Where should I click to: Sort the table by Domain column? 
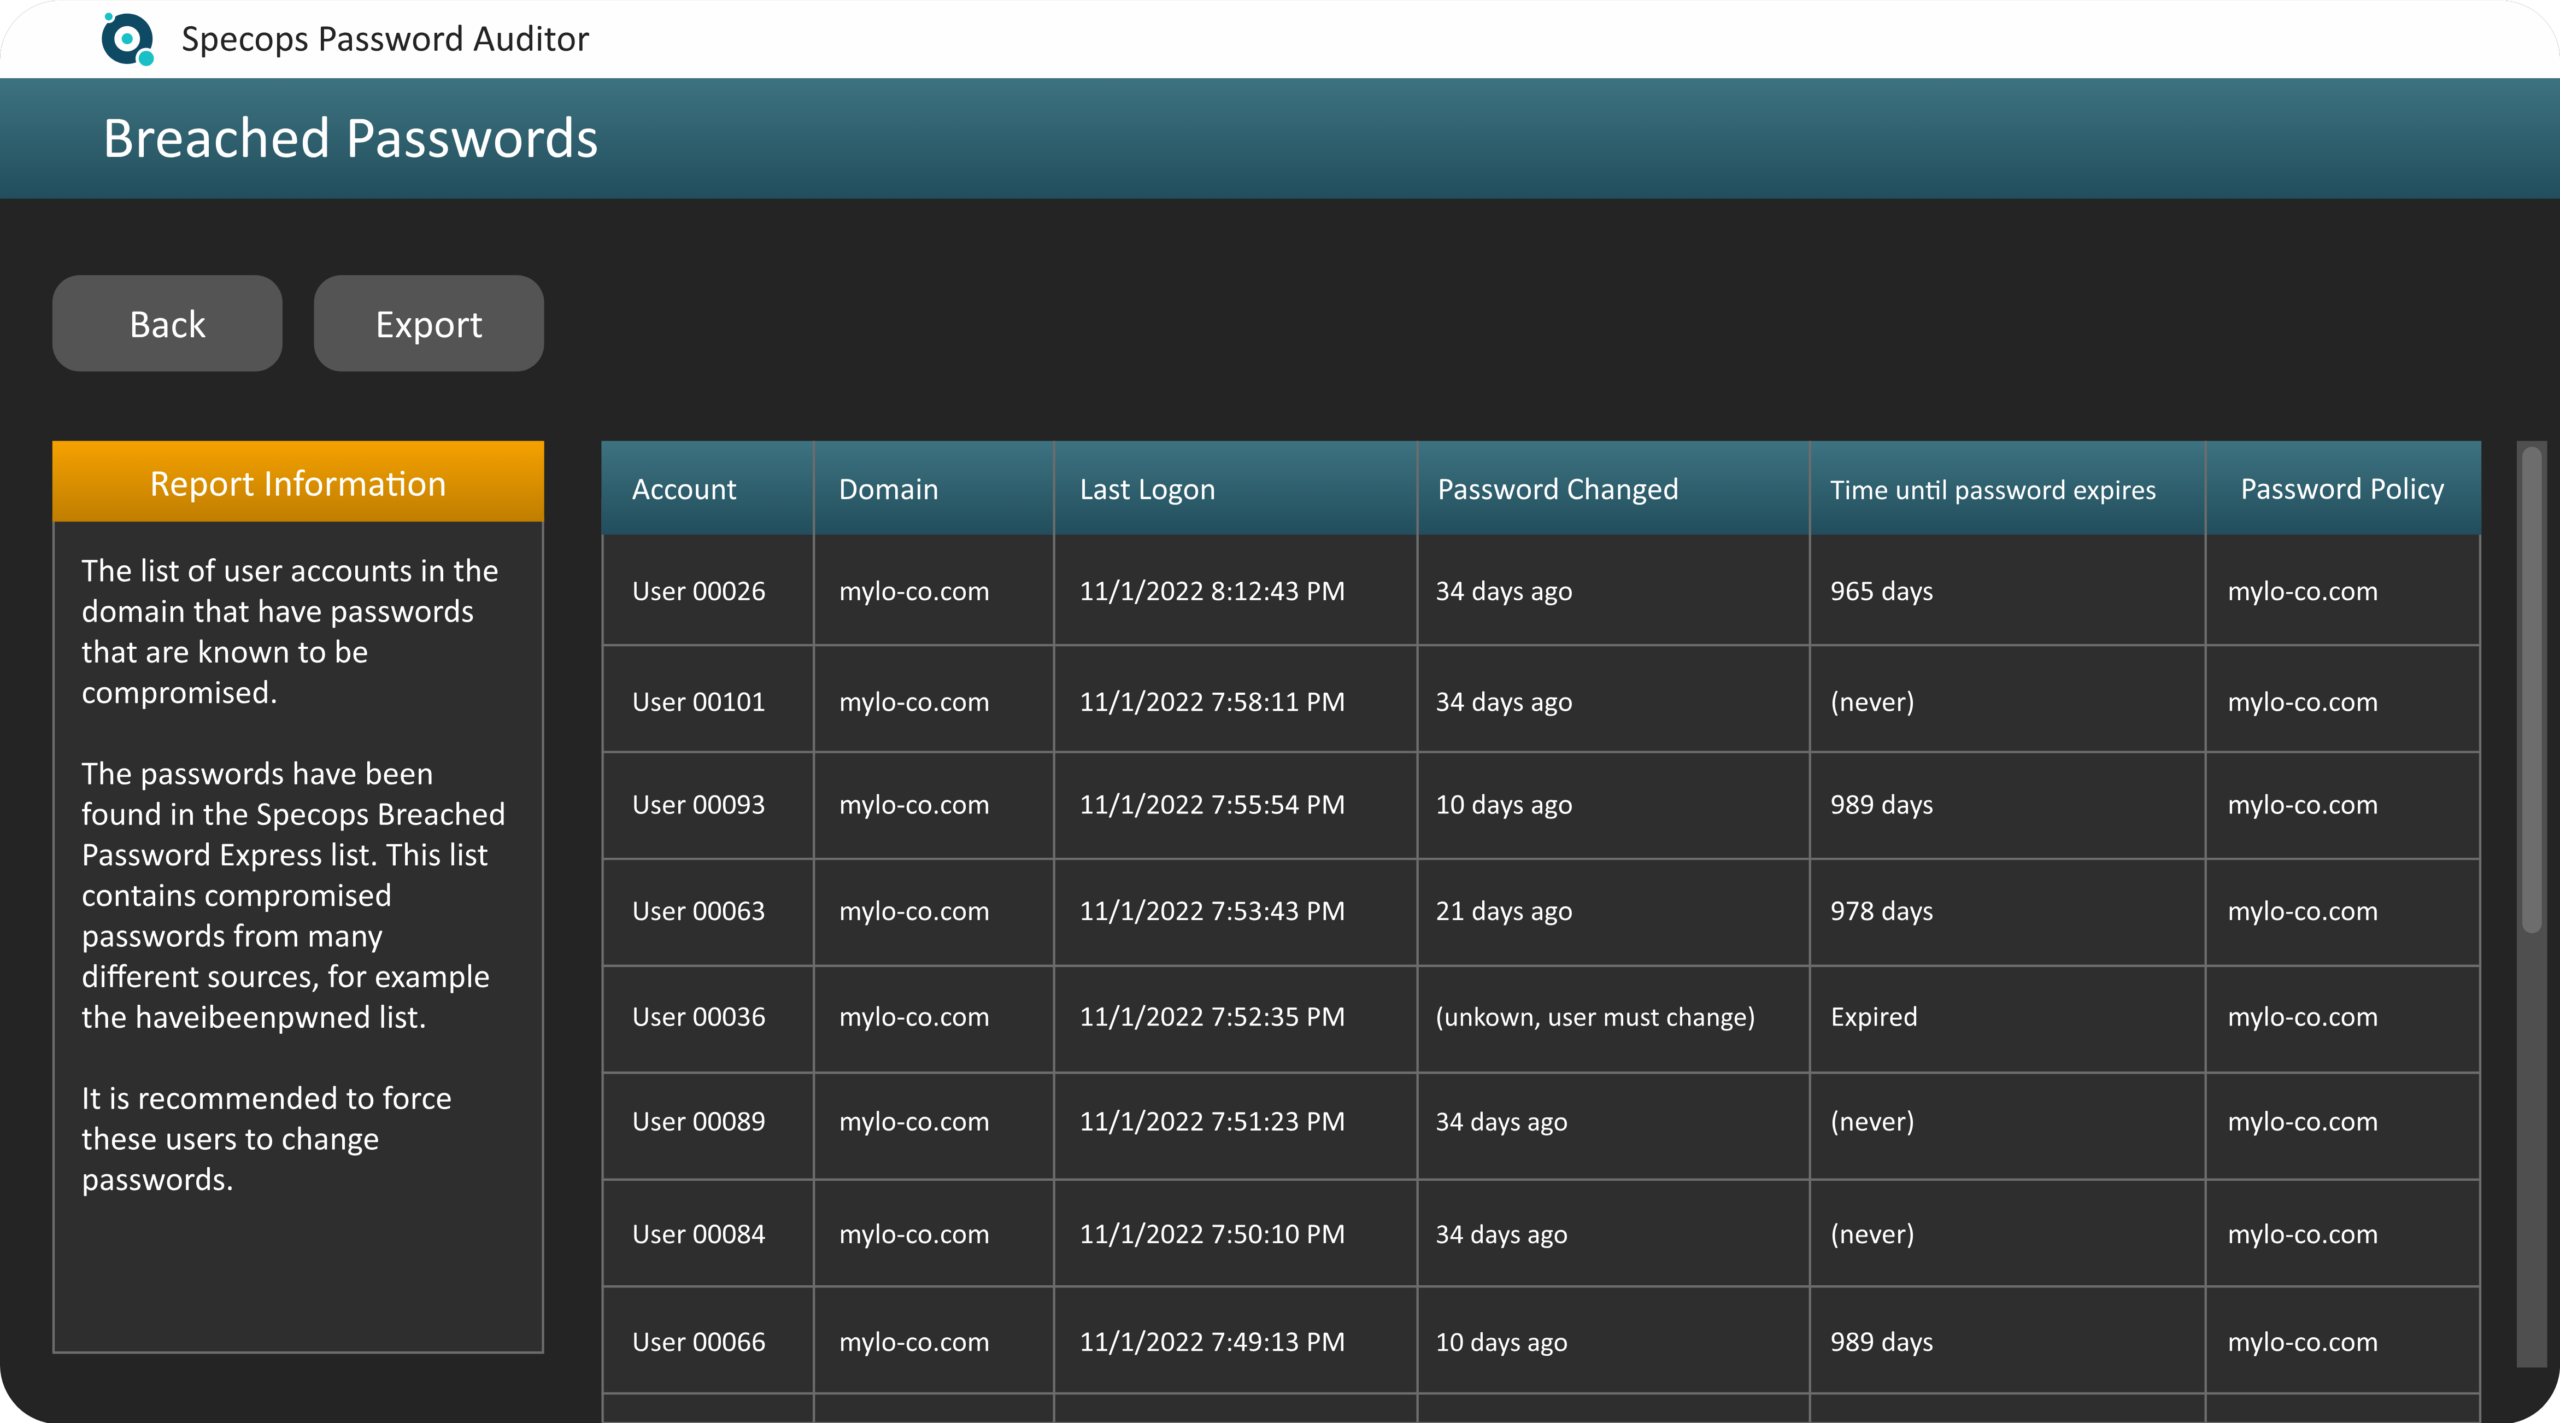[x=888, y=489]
